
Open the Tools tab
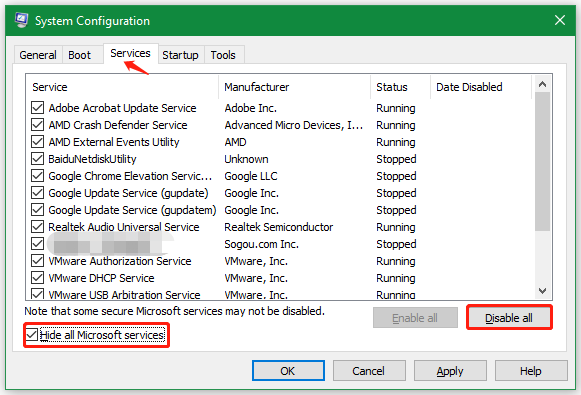click(223, 55)
